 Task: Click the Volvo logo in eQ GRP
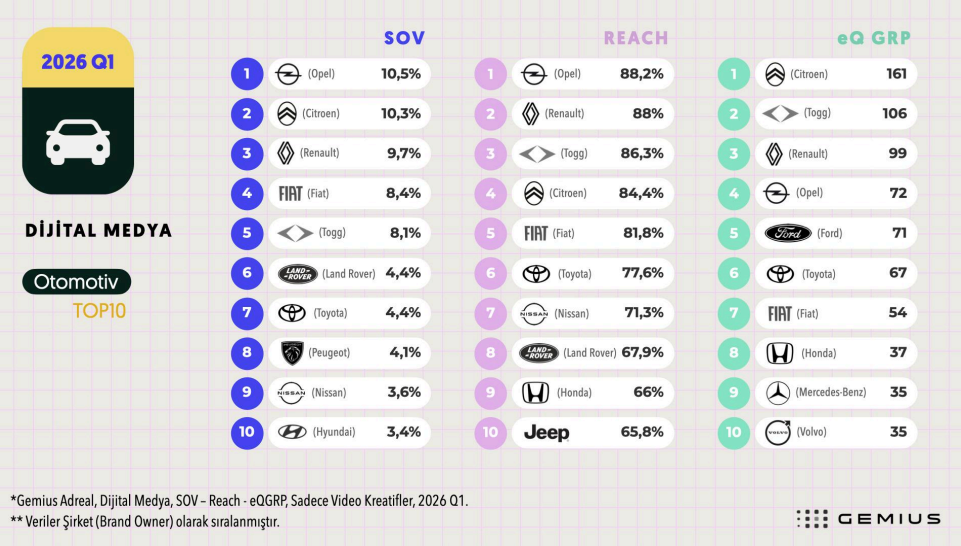tap(777, 432)
